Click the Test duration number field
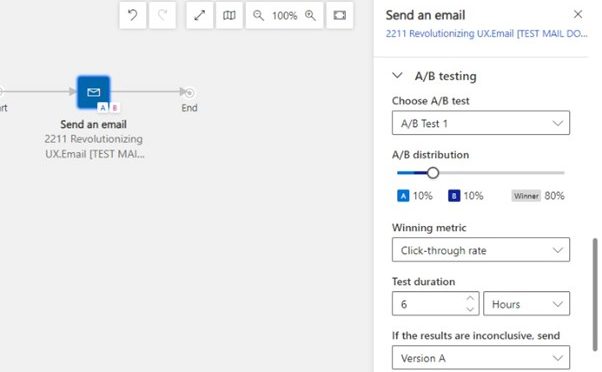This screenshot has height=372, width=602. (x=435, y=304)
